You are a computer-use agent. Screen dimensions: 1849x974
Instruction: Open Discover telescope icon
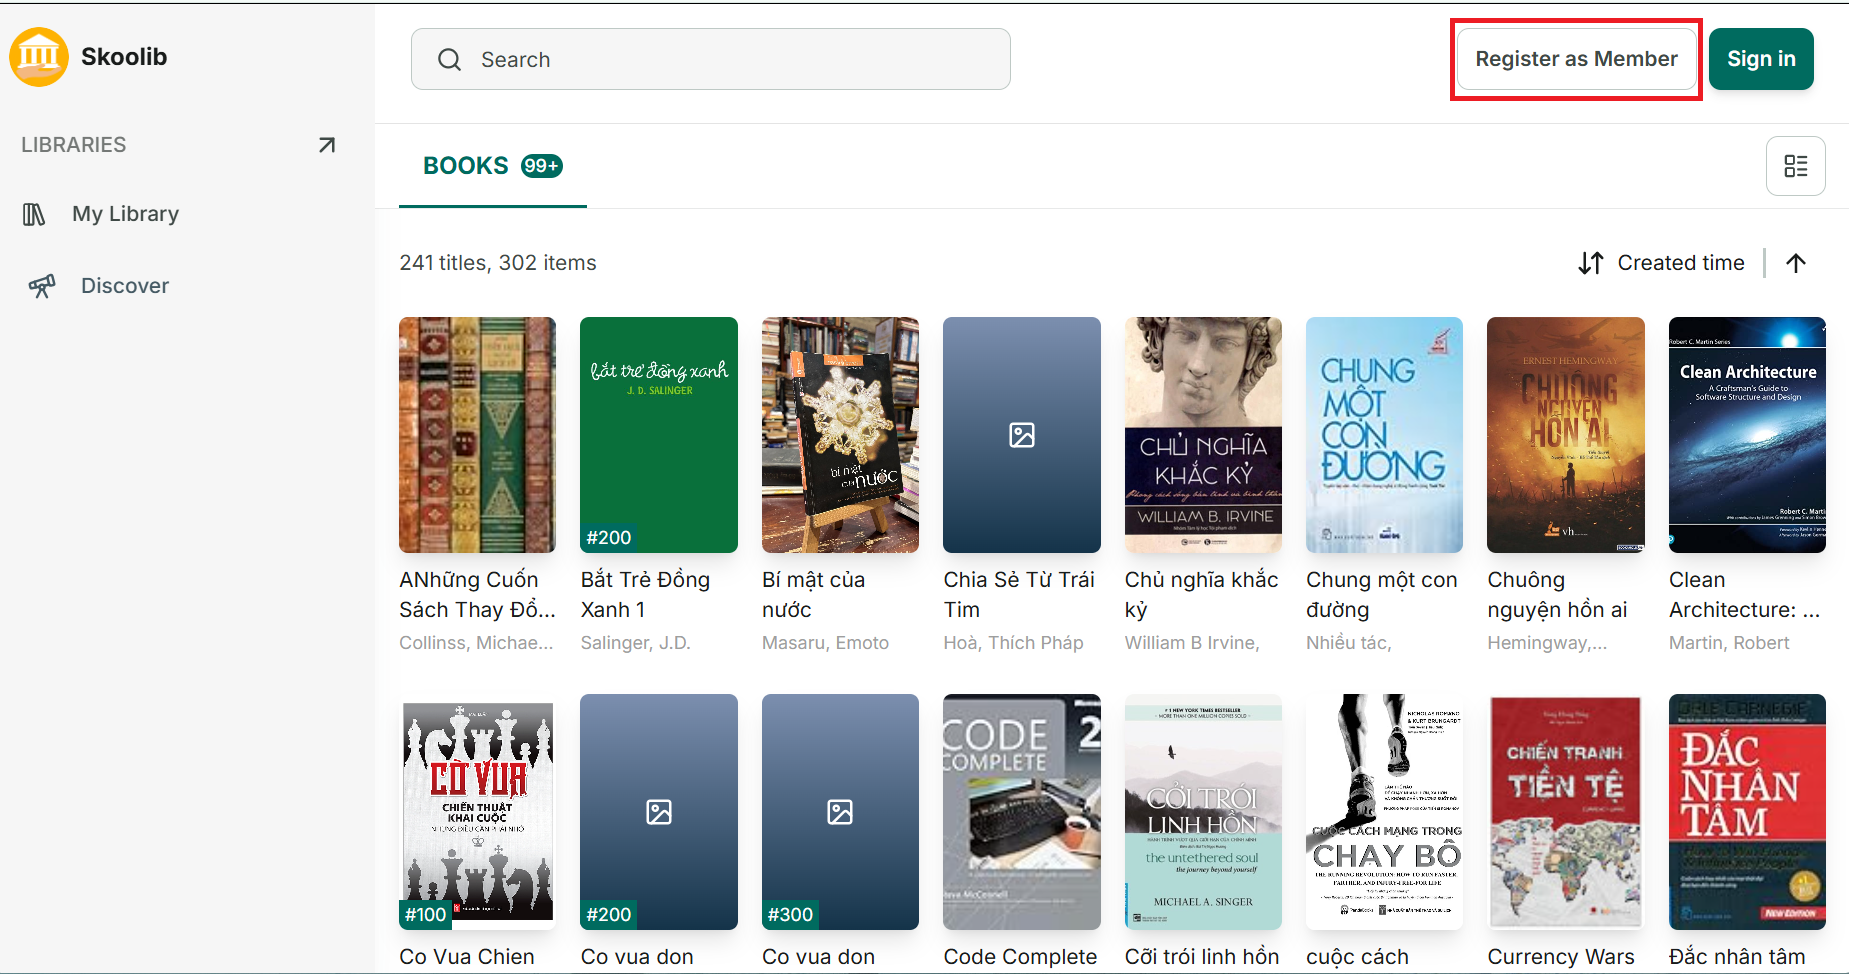42,286
